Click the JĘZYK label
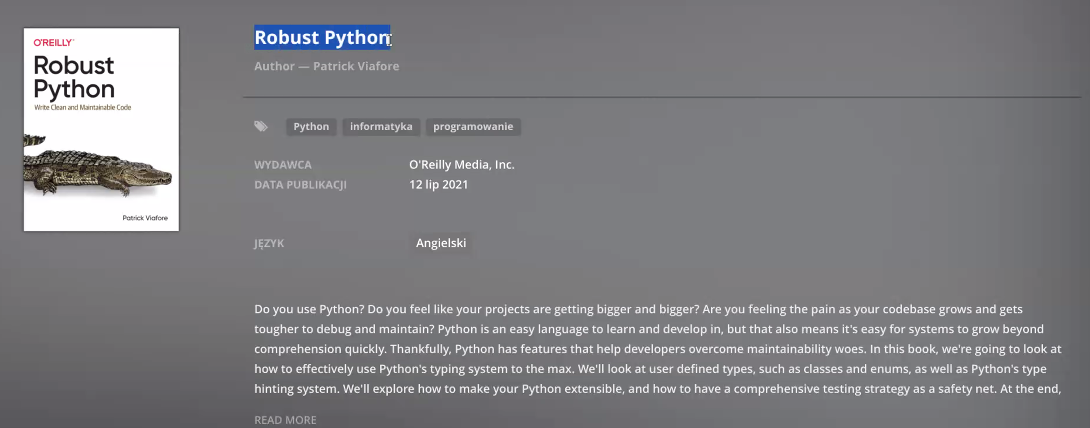 (x=269, y=243)
